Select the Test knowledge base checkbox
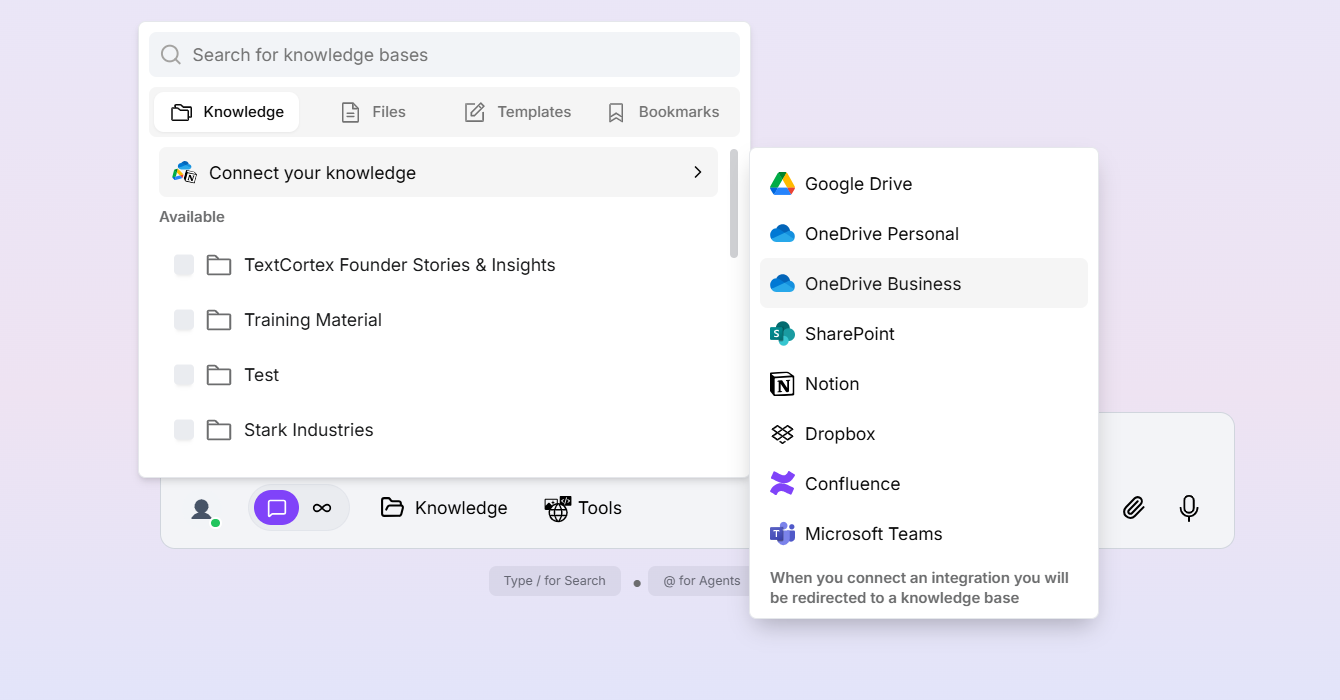This screenshot has width=1340, height=700. 184,375
